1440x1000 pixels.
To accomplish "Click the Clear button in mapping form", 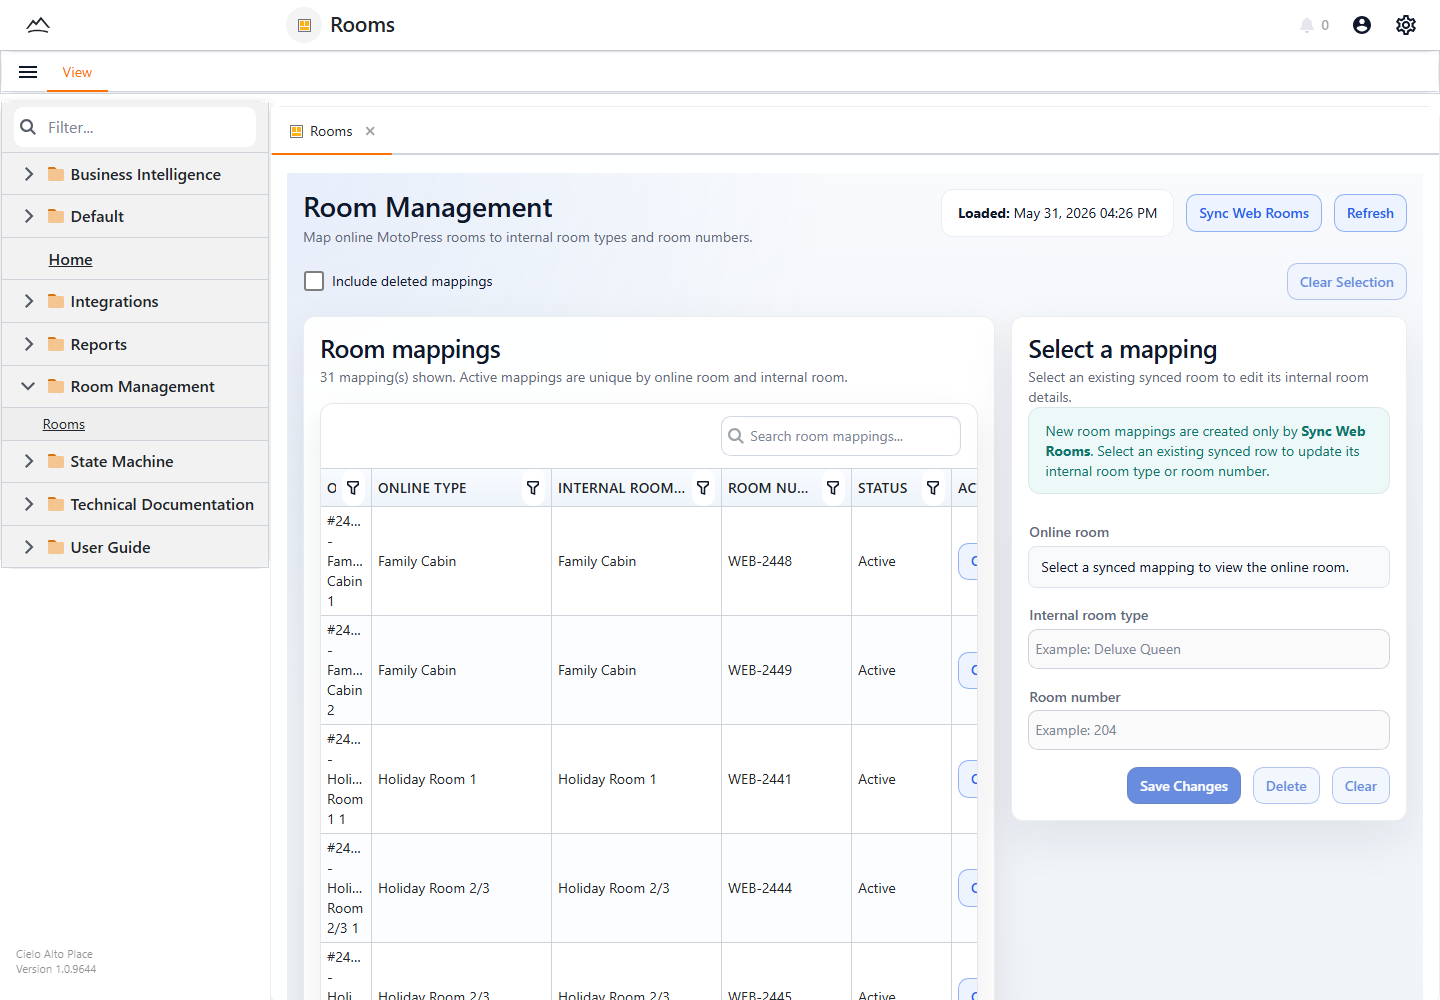I will (x=1360, y=786).
